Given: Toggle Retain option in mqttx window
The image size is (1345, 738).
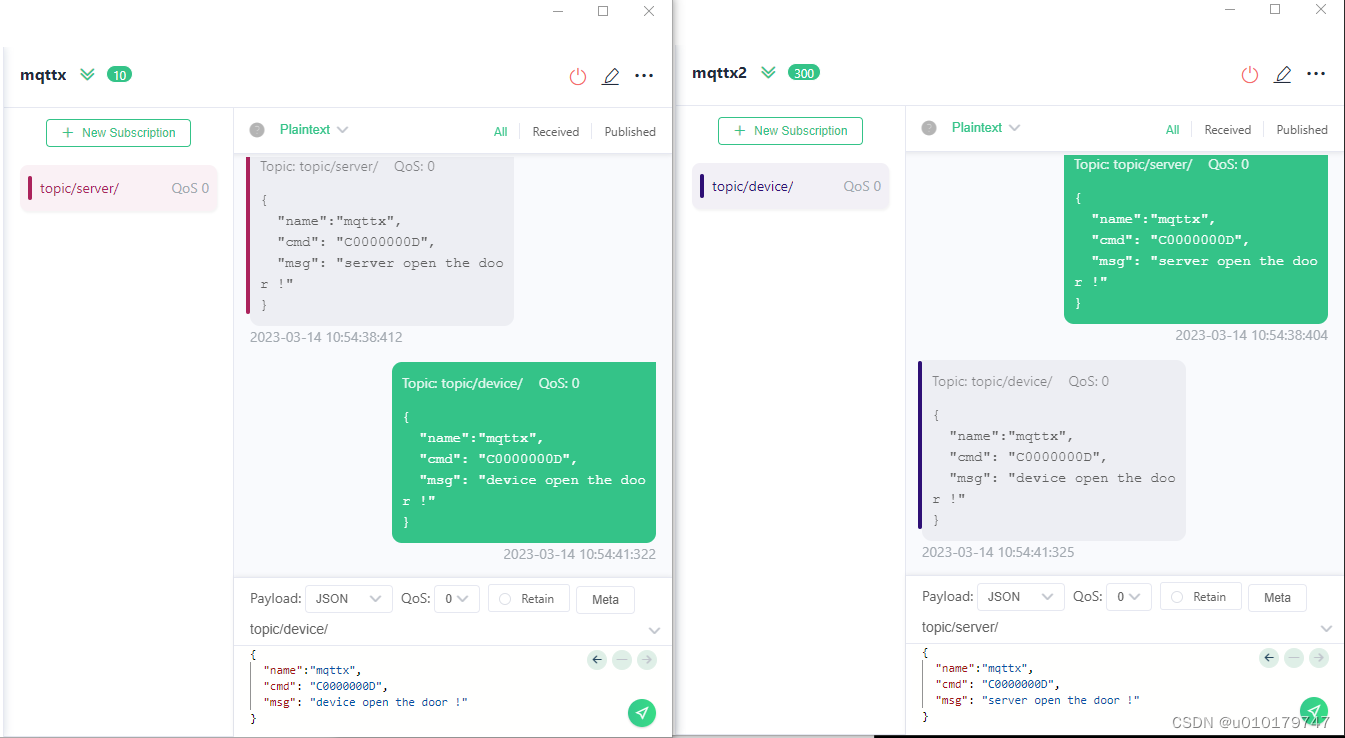Looking at the screenshot, I should 529,599.
